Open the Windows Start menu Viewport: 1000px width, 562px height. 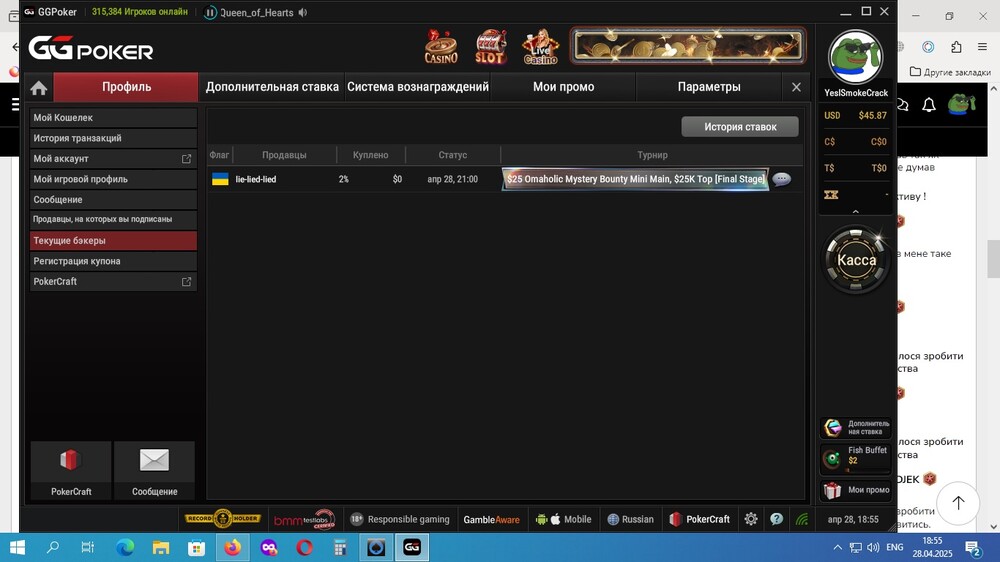click(17, 547)
